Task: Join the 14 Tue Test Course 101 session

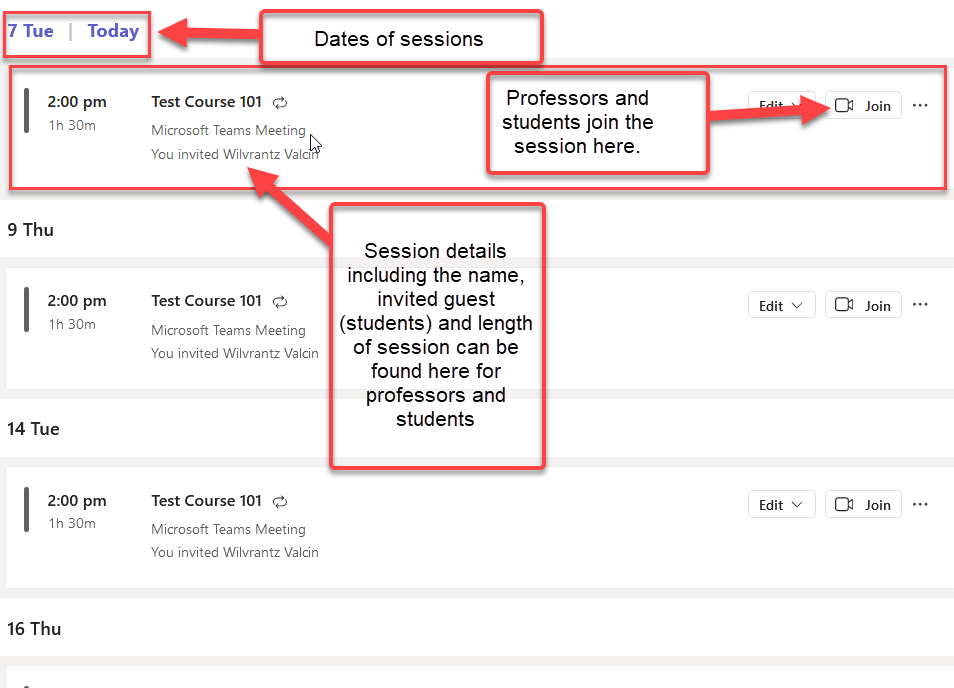Action: pyautogui.click(x=863, y=504)
